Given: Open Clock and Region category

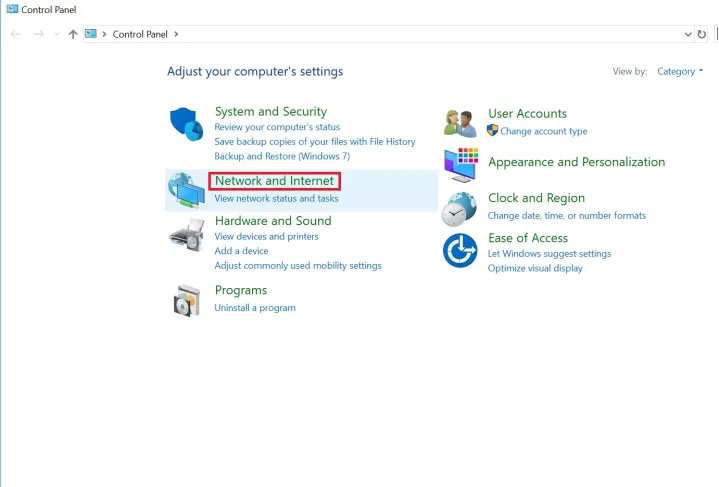Looking at the screenshot, I should (x=536, y=198).
